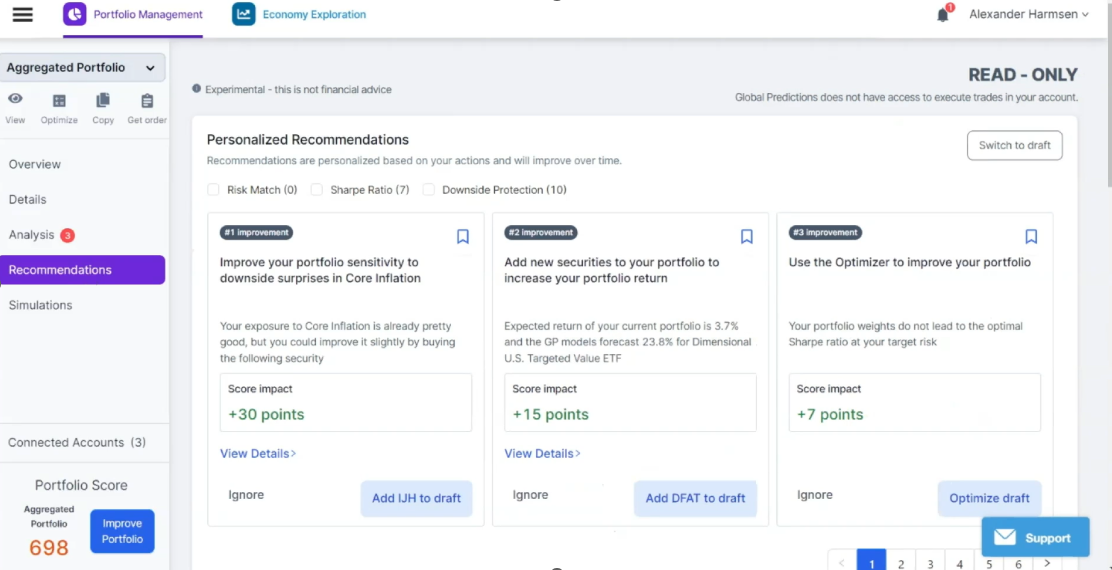Click the View eye icon
Screen dimensions: 1112x570
tap(15, 100)
